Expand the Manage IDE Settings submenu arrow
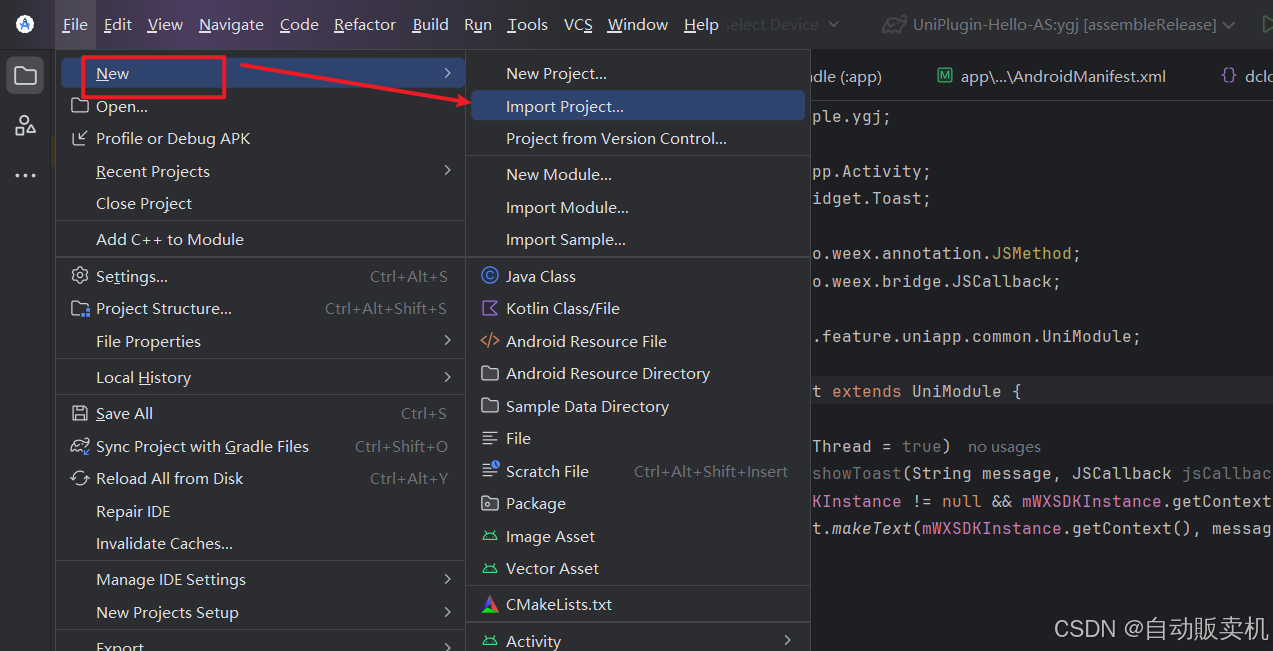 447,579
